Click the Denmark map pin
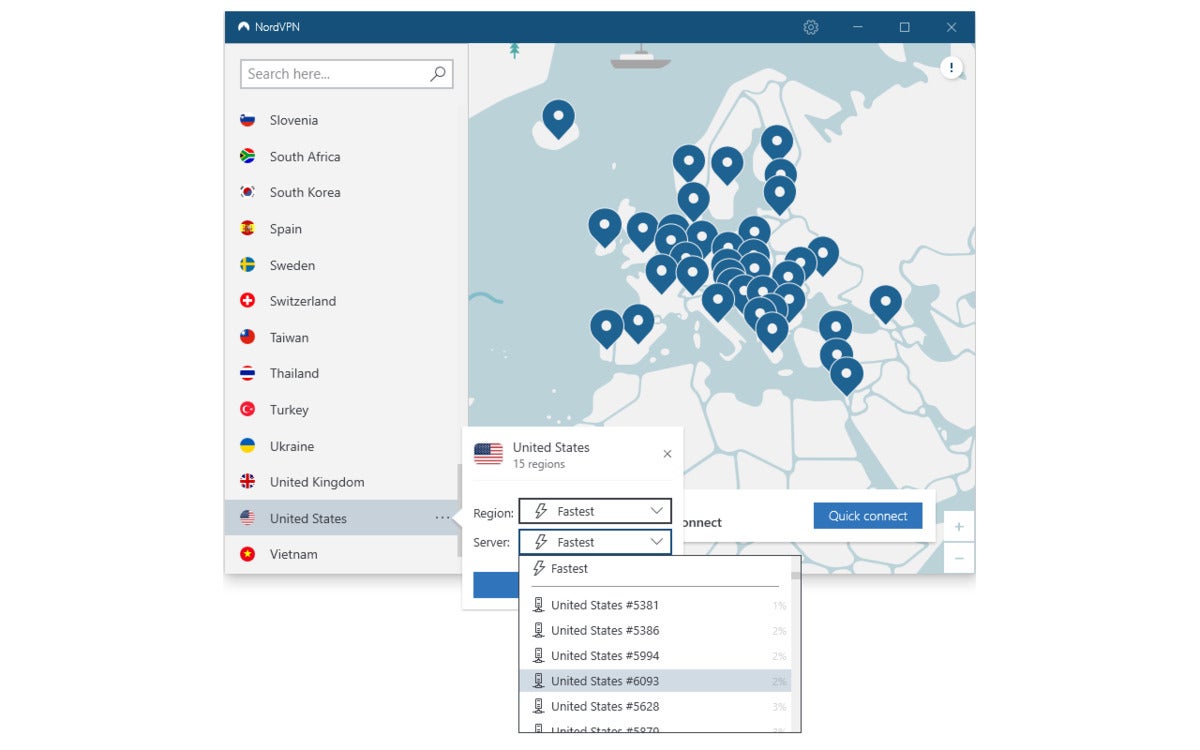 click(693, 201)
